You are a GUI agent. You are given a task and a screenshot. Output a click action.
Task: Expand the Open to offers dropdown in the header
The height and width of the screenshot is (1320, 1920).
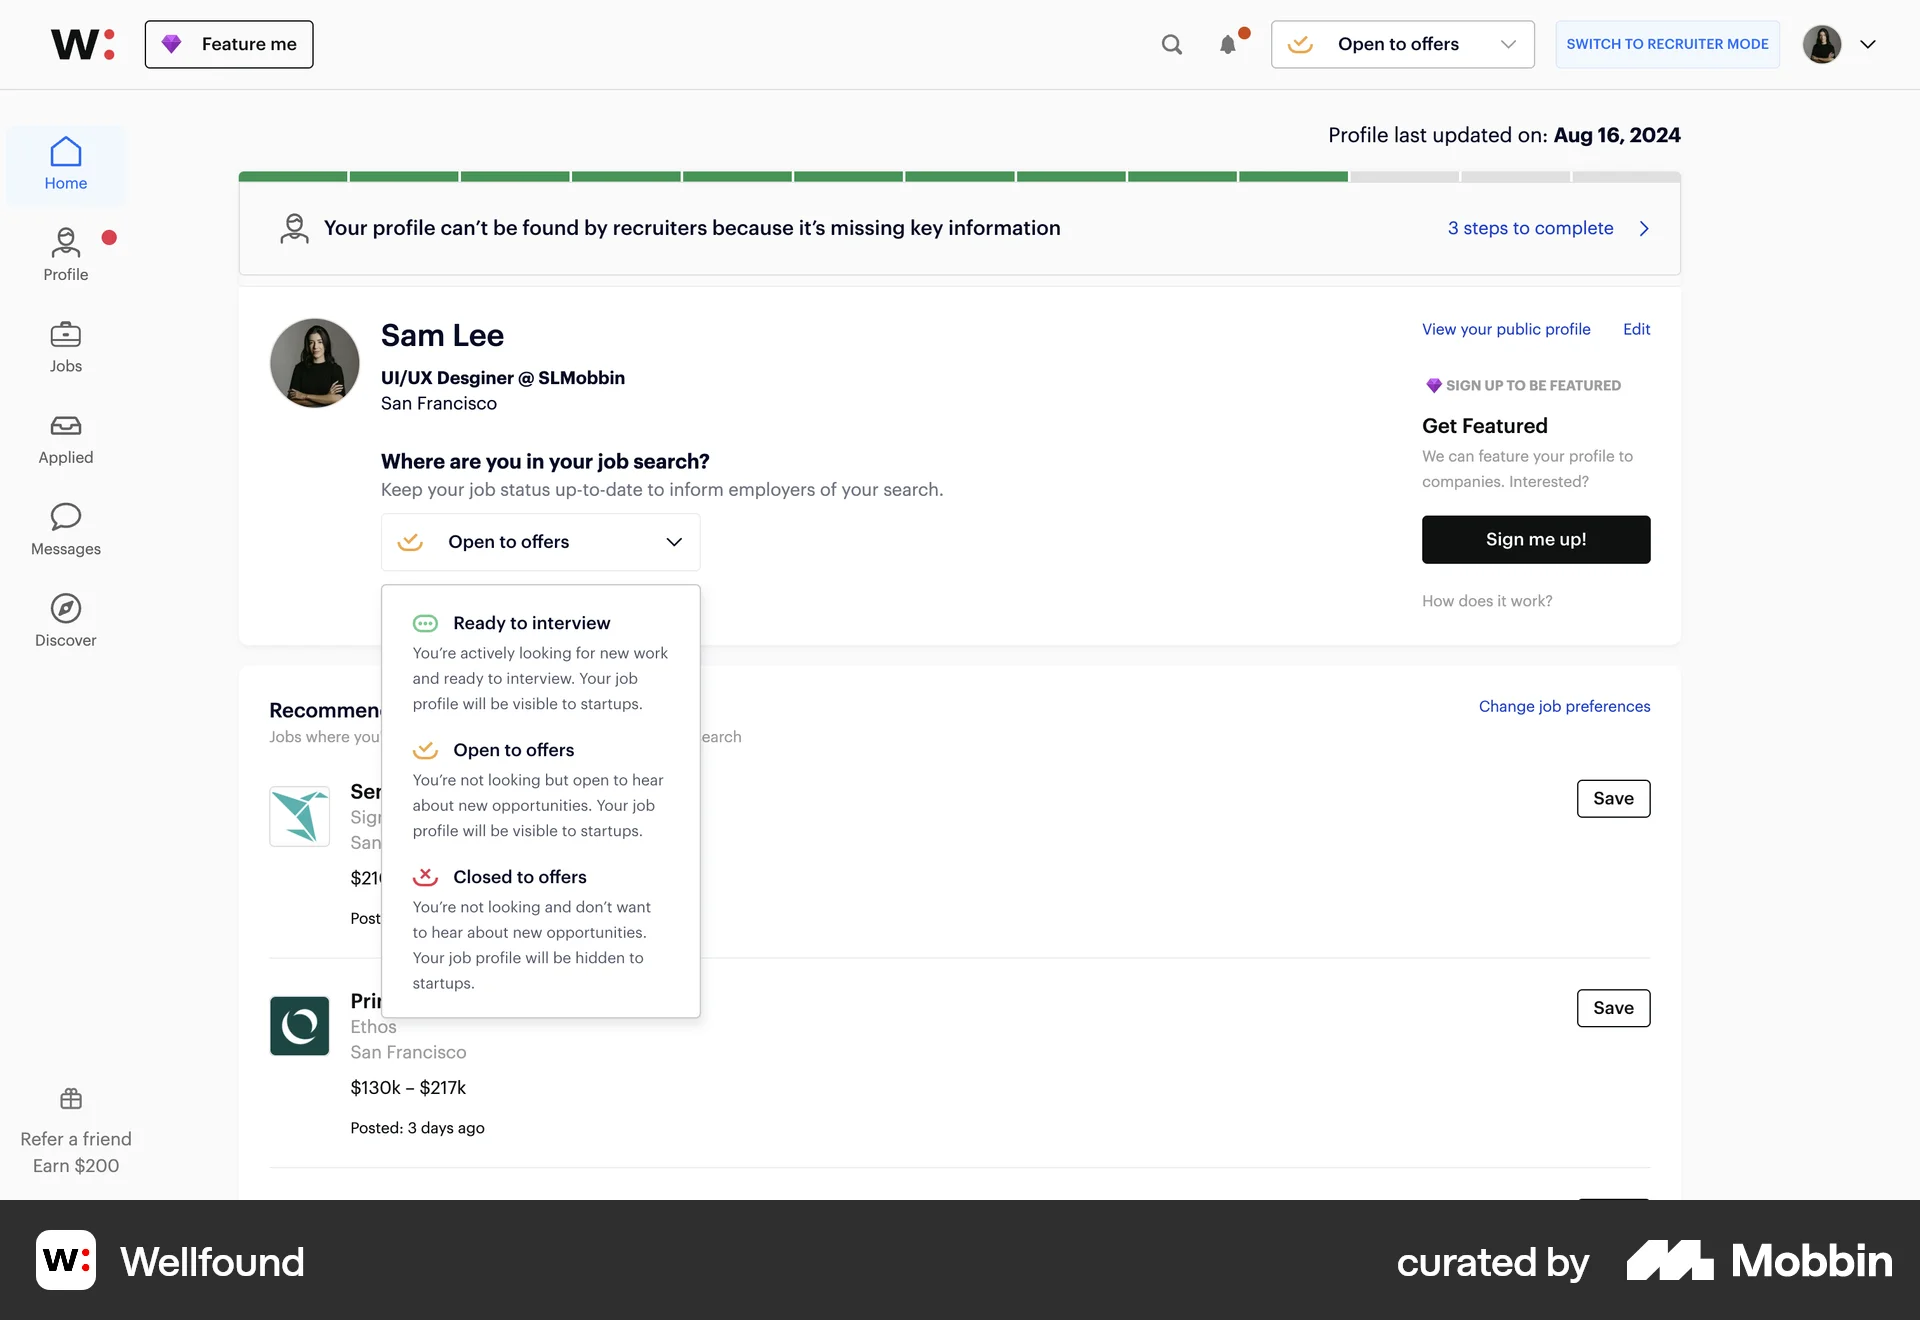pos(1402,44)
